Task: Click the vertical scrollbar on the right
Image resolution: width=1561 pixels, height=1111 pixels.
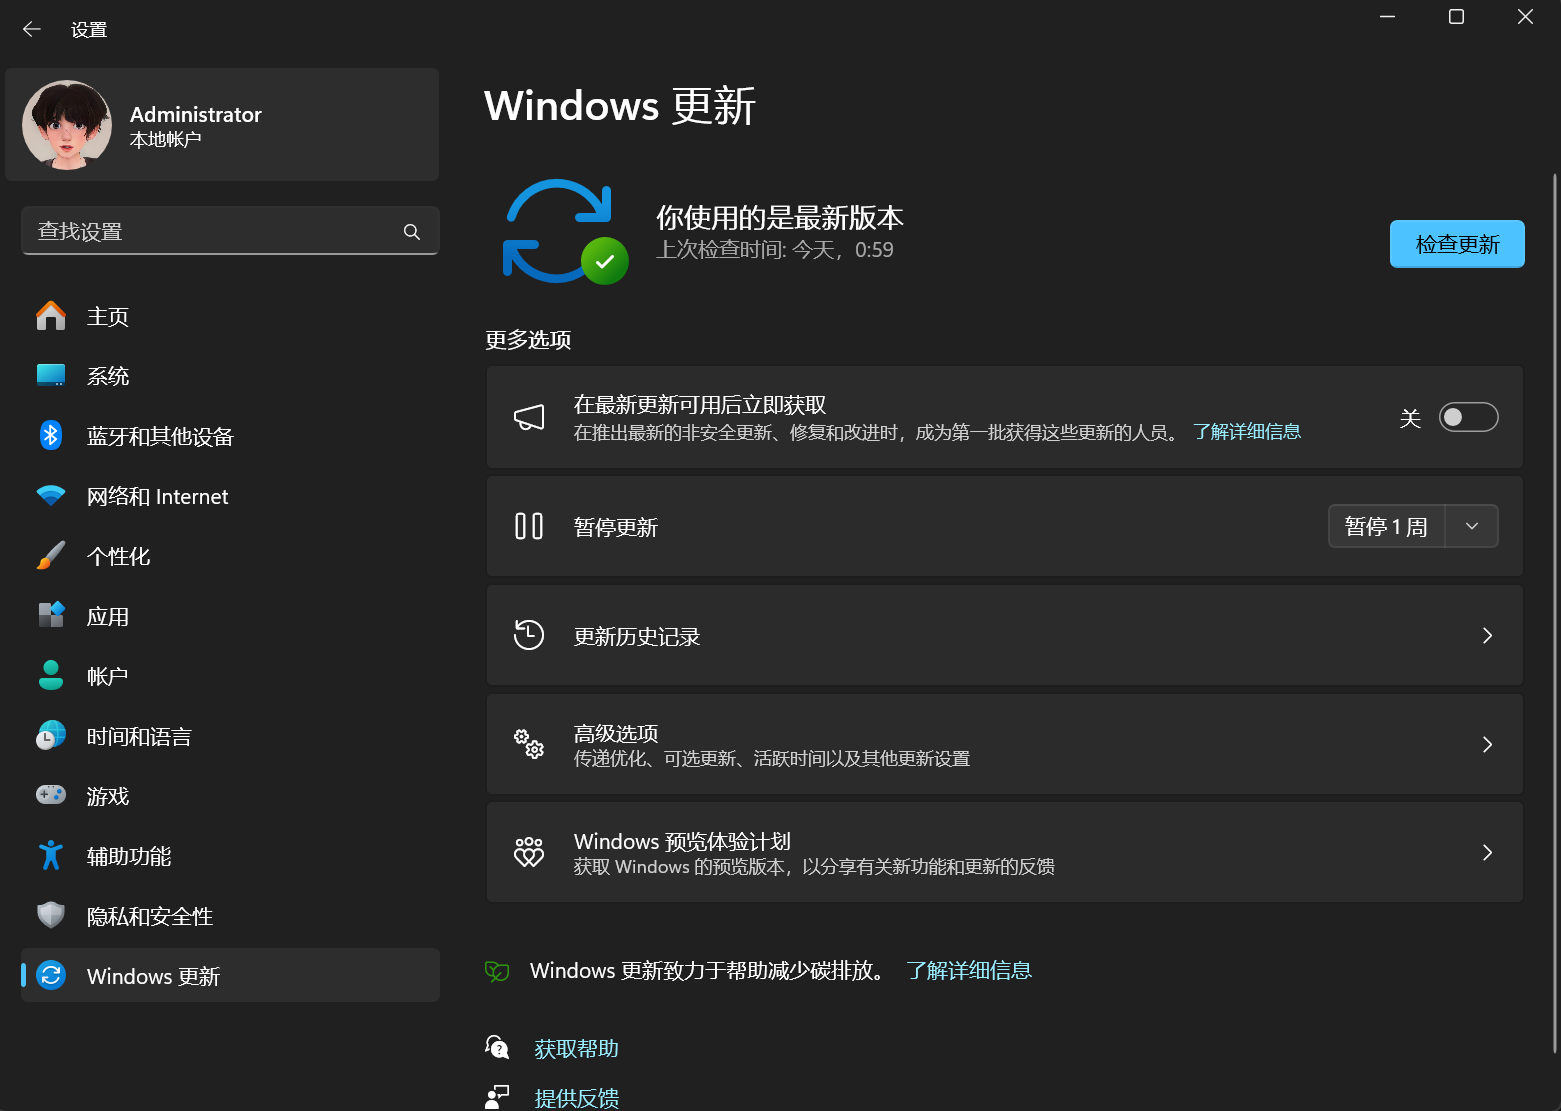Action: pos(1554,612)
